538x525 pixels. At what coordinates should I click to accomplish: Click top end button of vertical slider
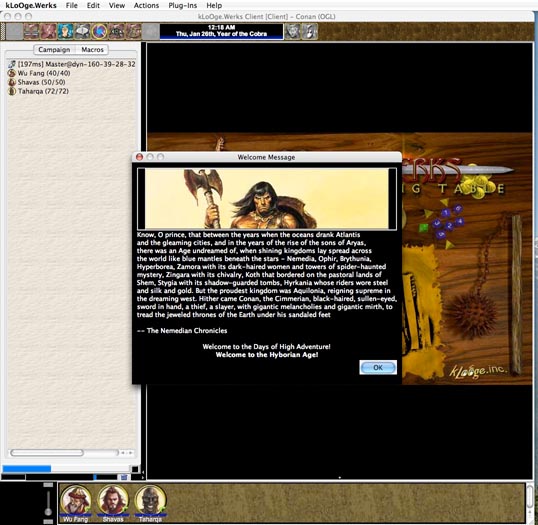48,485
